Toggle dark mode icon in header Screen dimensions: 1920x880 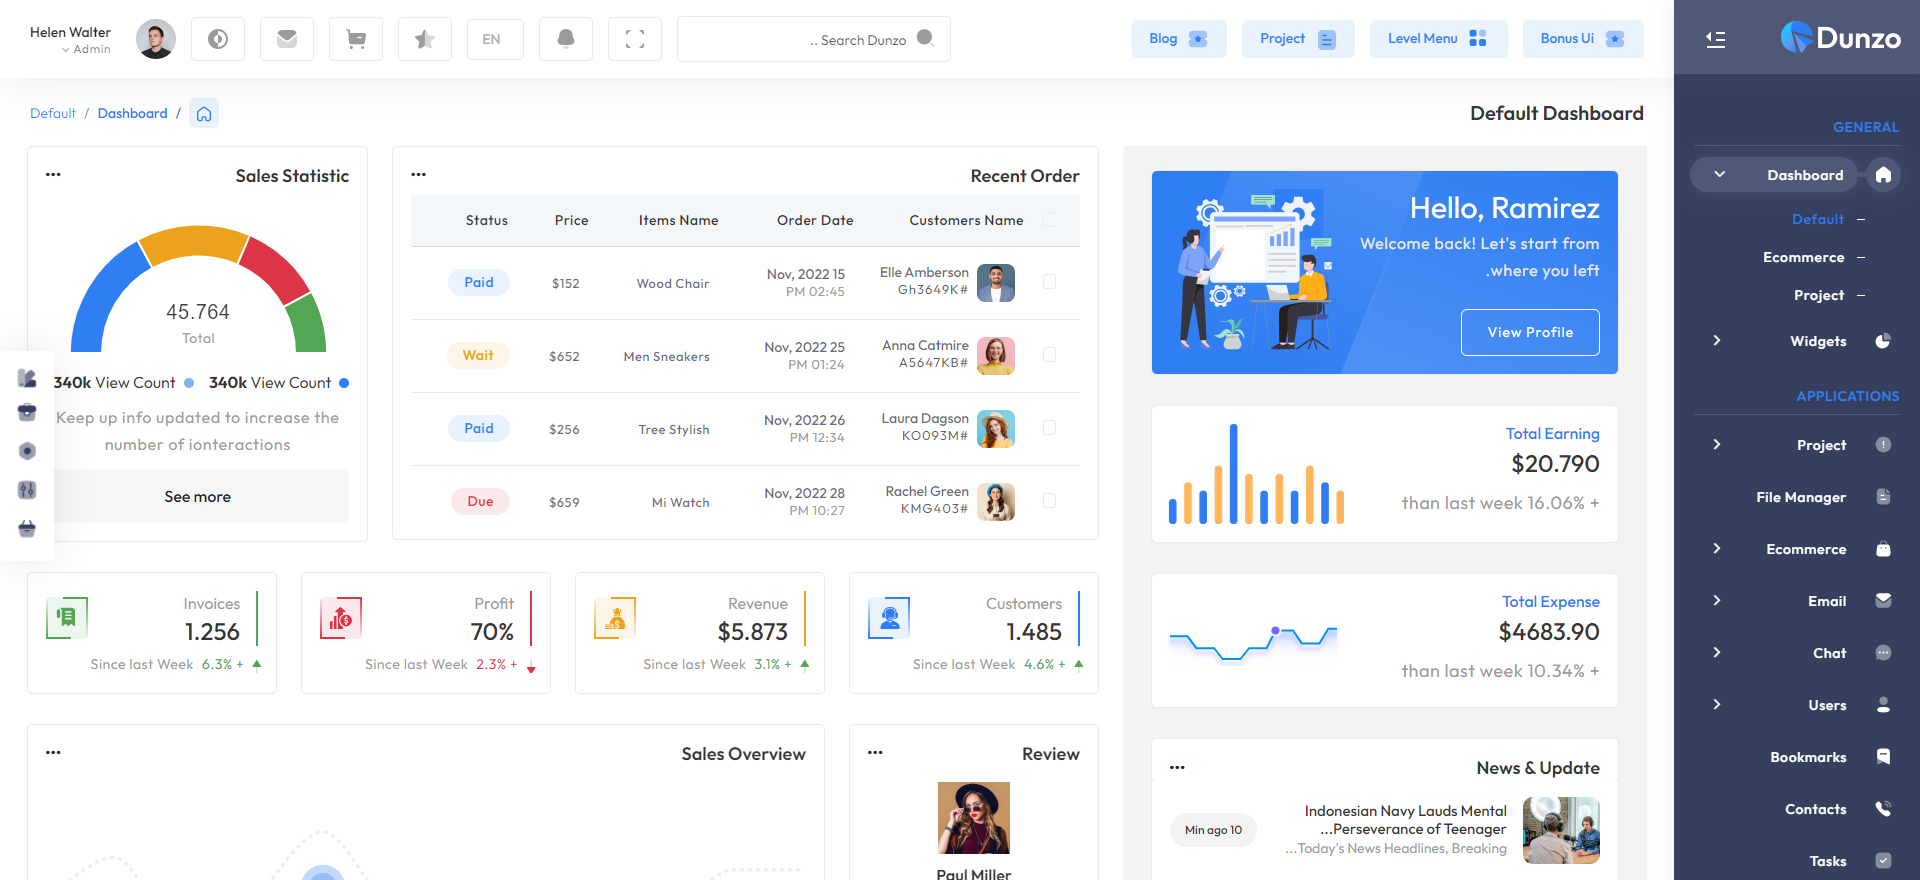coord(218,39)
